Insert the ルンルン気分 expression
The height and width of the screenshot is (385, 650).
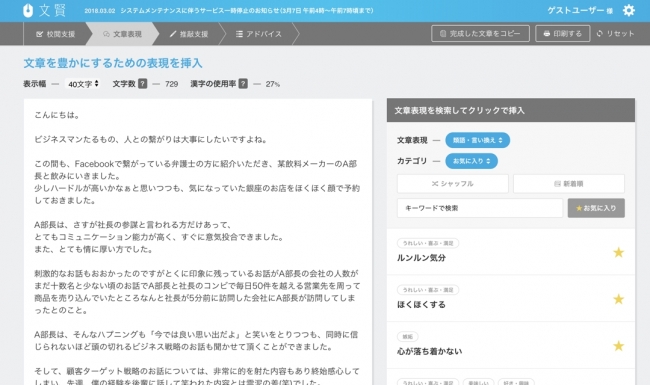click(421, 258)
